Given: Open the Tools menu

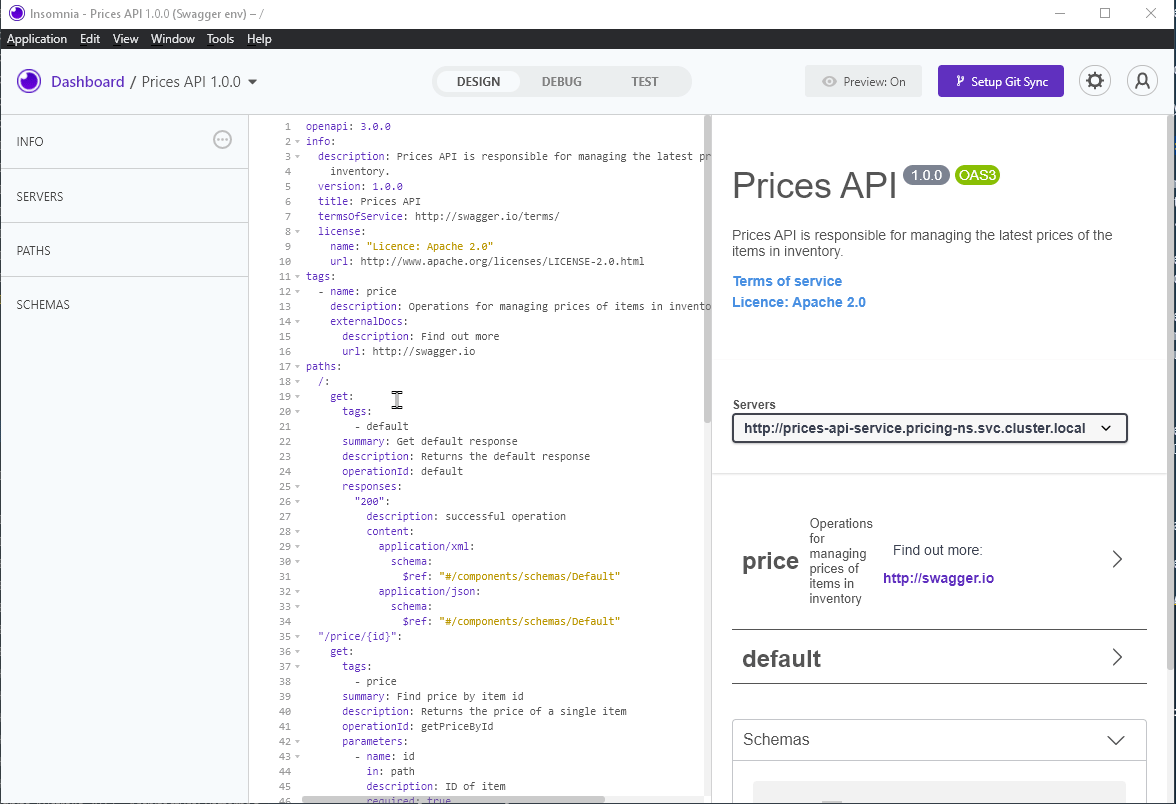Looking at the screenshot, I should [220, 39].
